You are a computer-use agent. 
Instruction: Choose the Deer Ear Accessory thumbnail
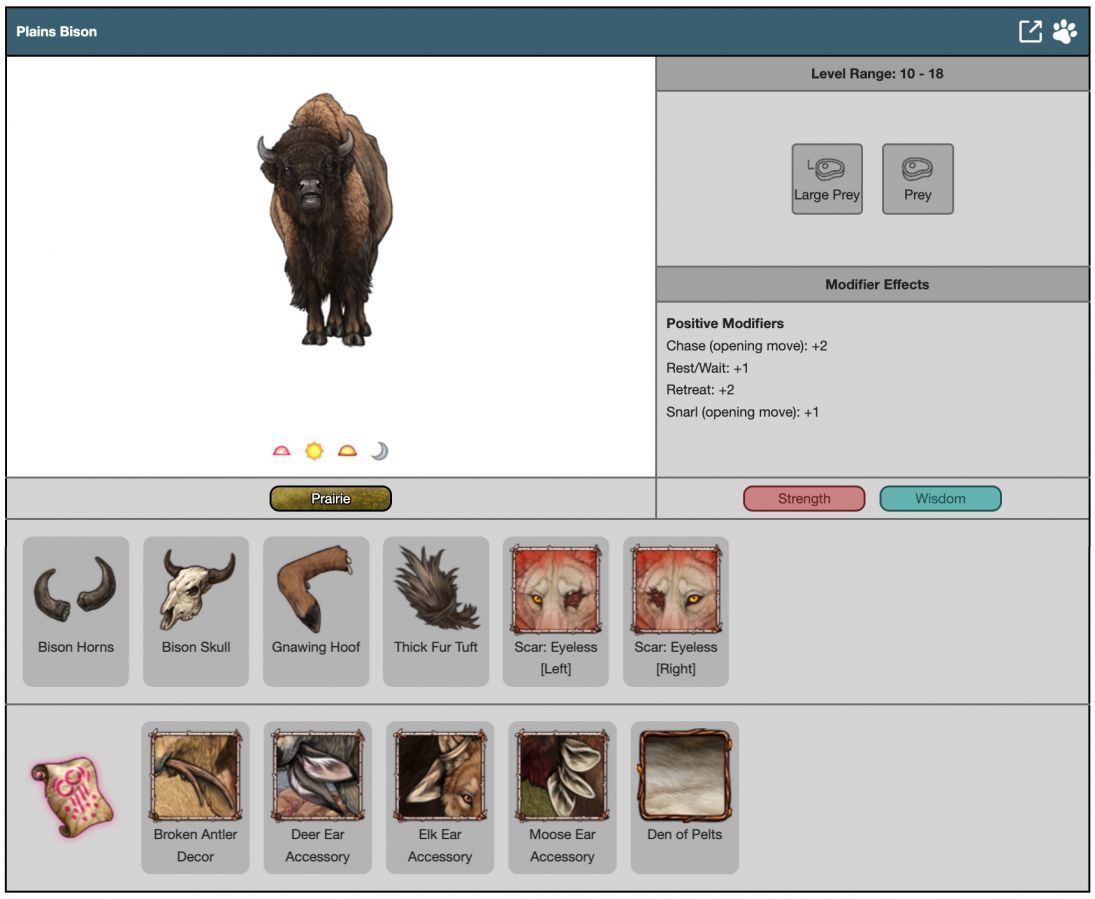(x=317, y=776)
